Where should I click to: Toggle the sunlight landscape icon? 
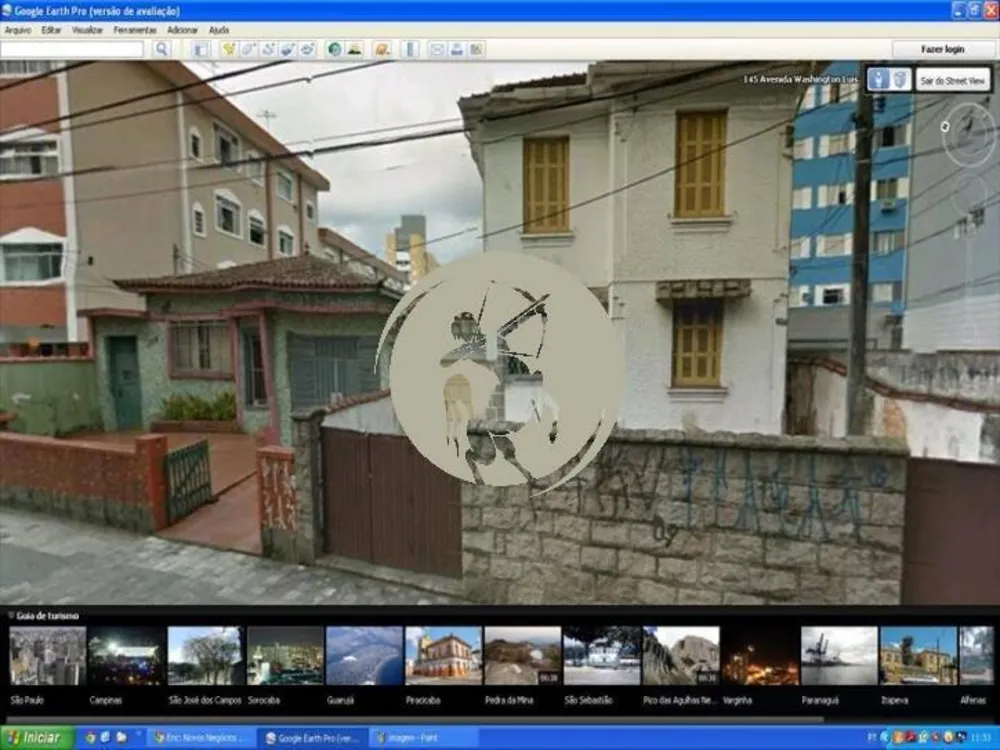355,49
